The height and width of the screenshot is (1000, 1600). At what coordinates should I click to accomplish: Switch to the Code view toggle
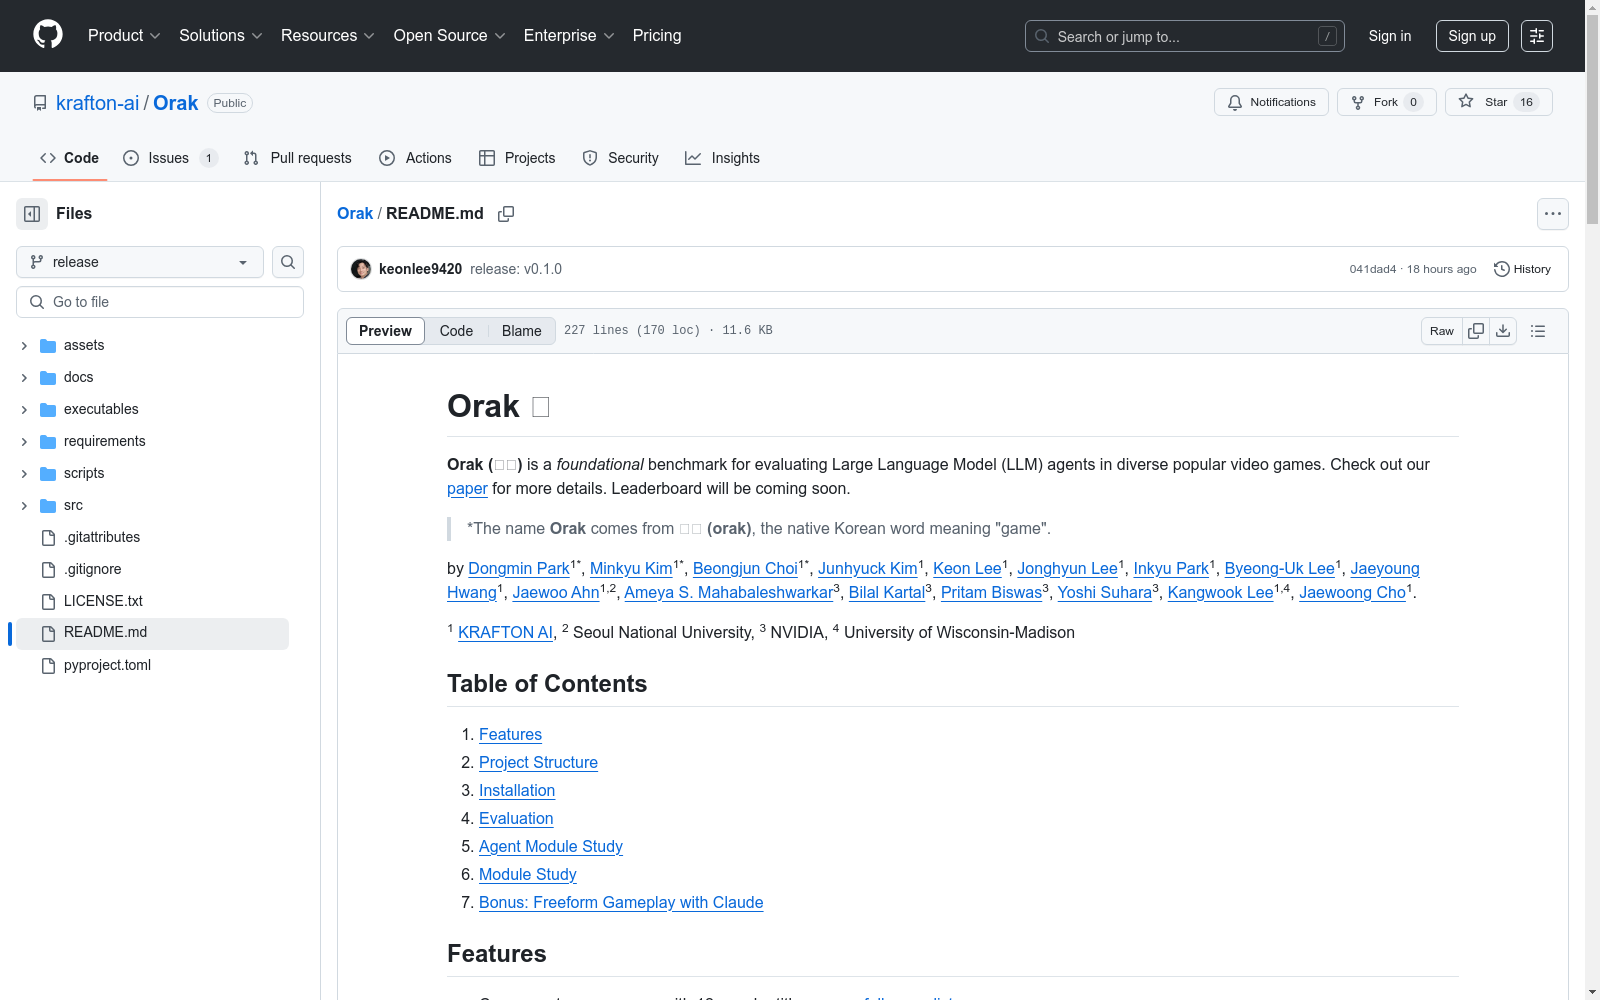456,331
